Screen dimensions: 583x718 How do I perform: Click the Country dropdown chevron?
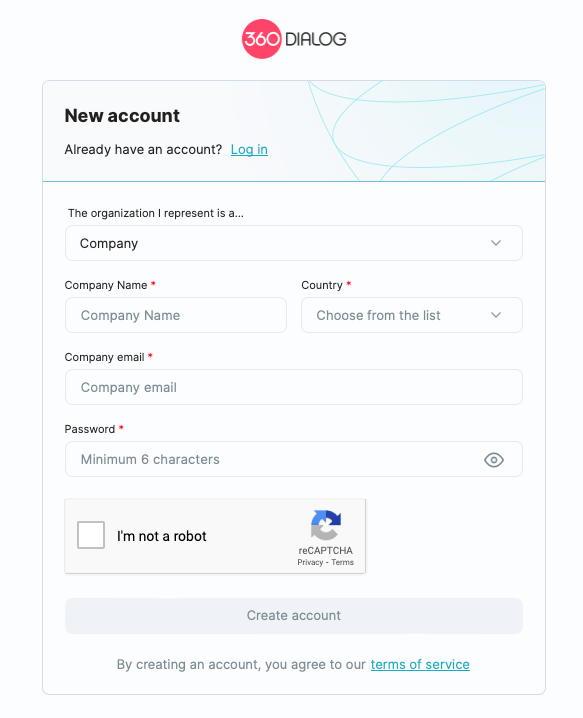click(x=496, y=315)
